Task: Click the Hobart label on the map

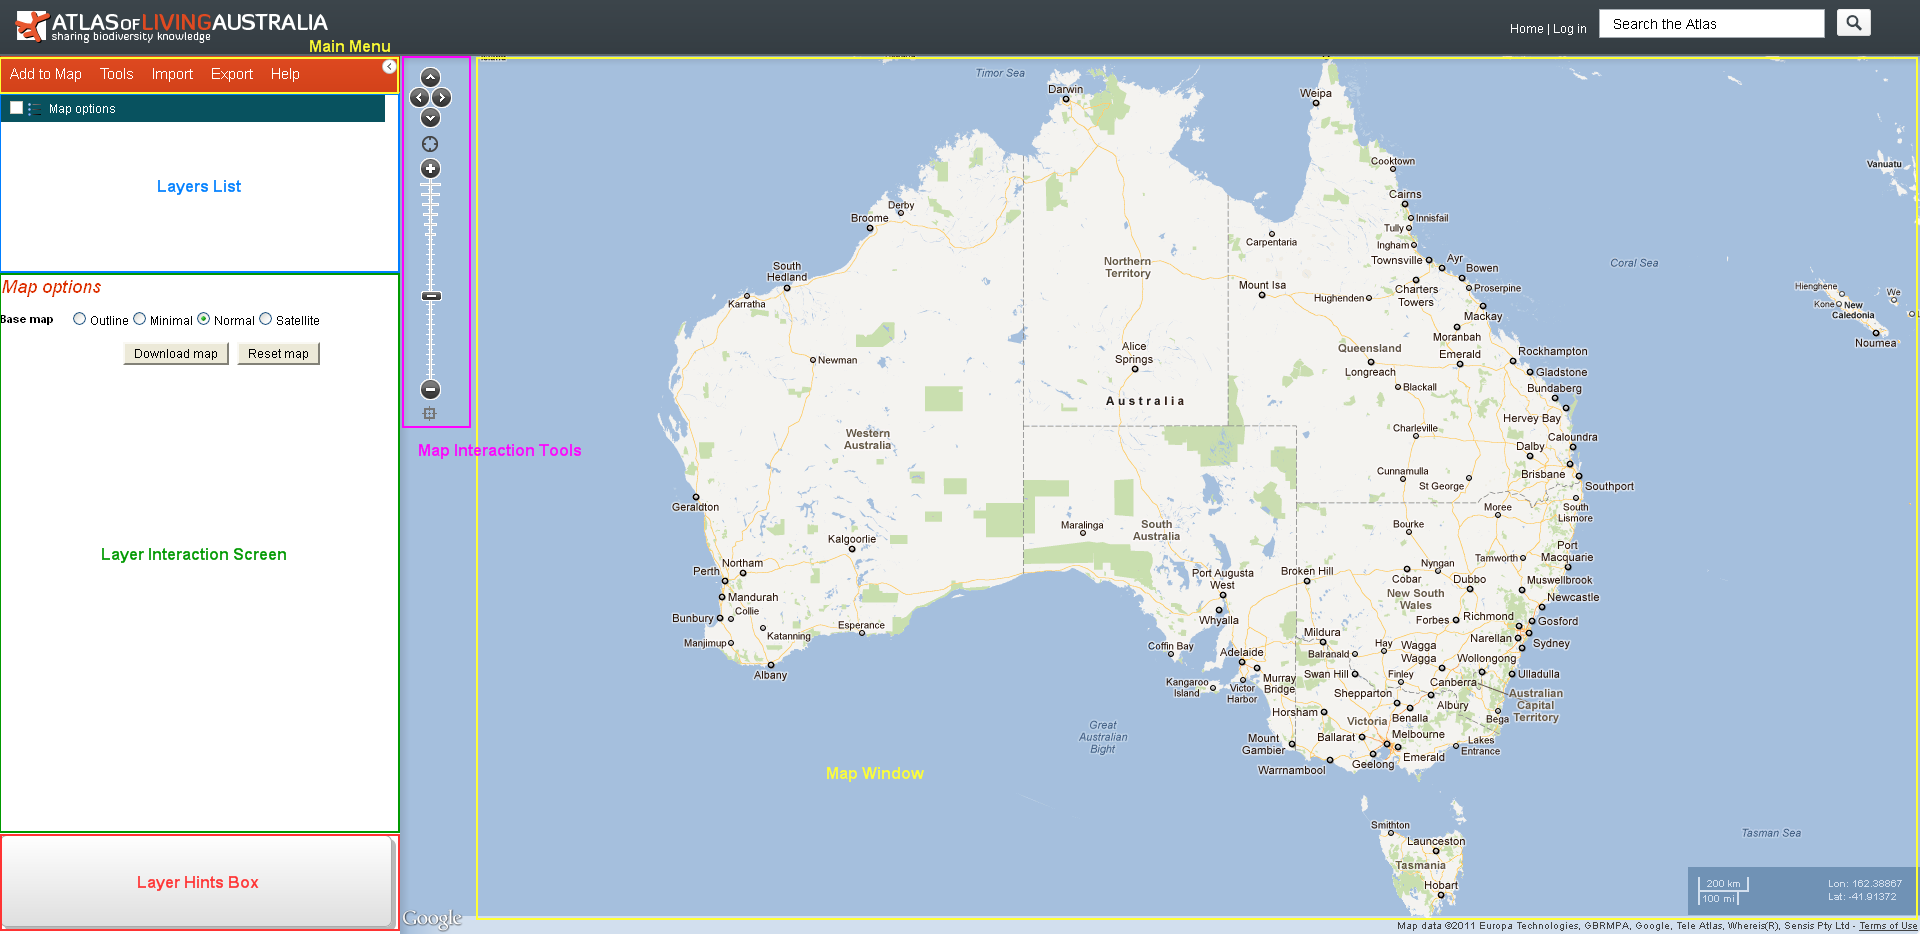Action: tap(1441, 885)
